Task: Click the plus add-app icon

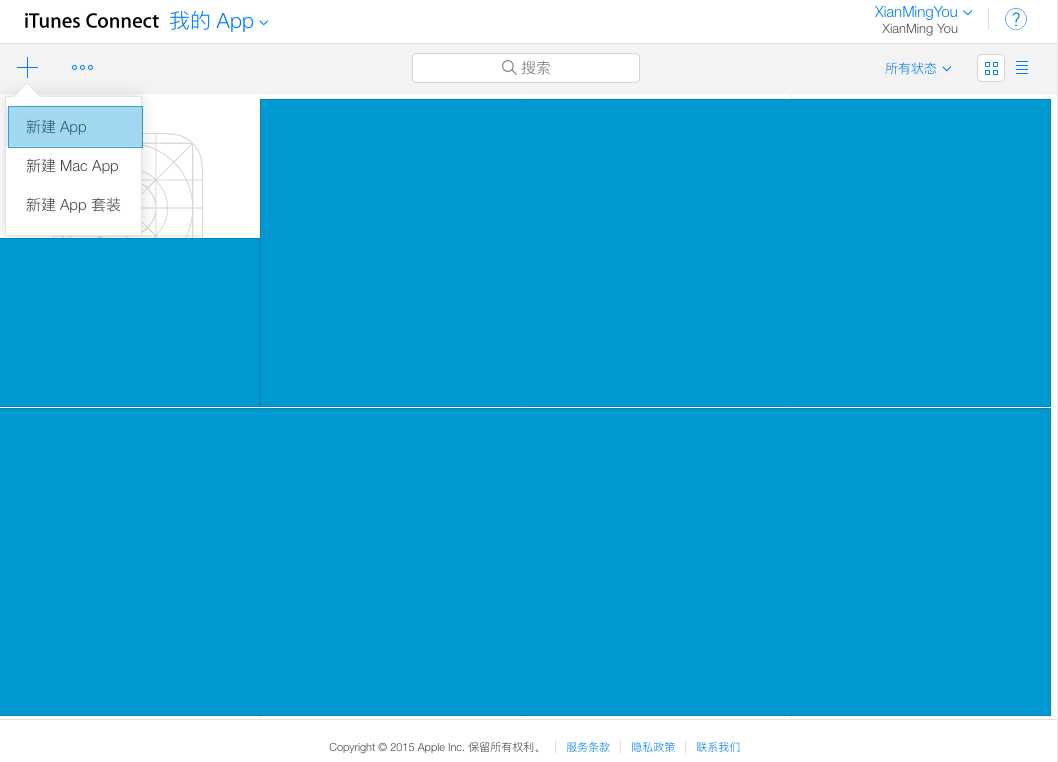Action: click(x=27, y=67)
